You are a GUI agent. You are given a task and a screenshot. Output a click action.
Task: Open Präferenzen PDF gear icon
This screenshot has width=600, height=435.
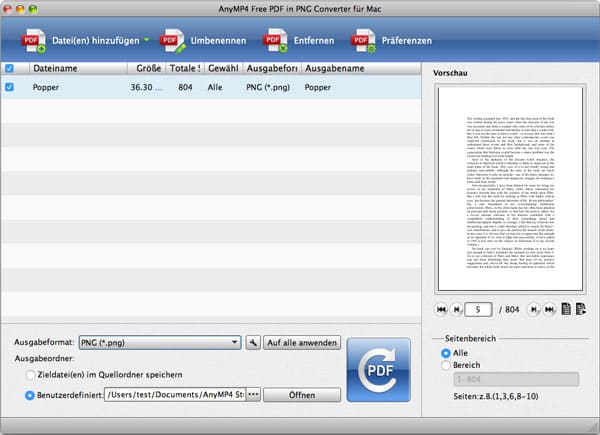coord(364,41)
